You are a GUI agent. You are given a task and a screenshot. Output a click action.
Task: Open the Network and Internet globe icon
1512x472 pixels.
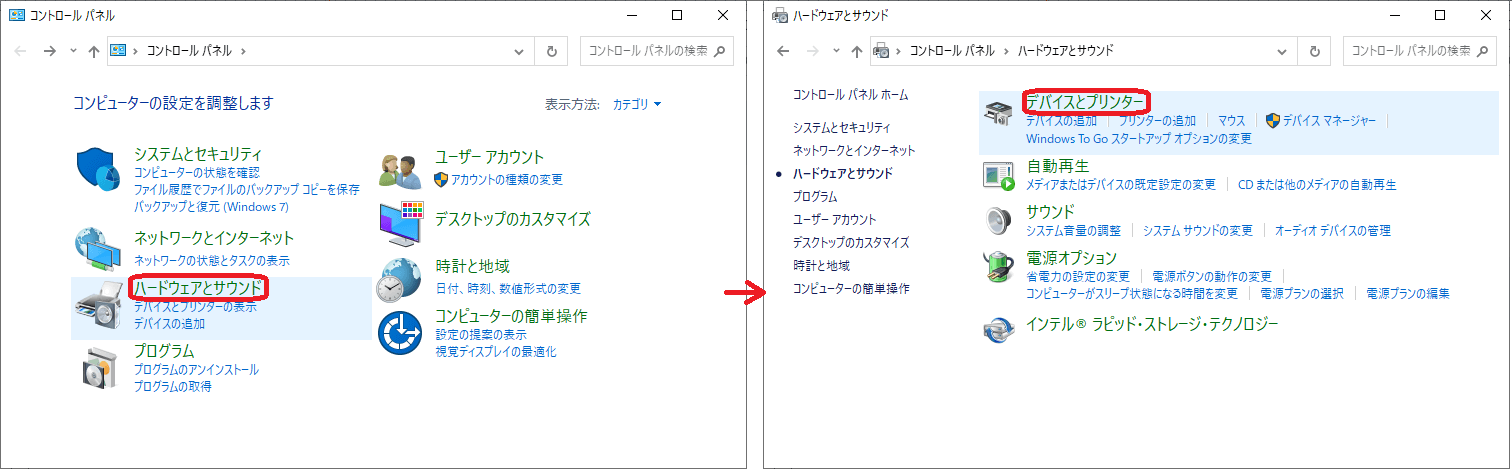click(x=99, y=249)
